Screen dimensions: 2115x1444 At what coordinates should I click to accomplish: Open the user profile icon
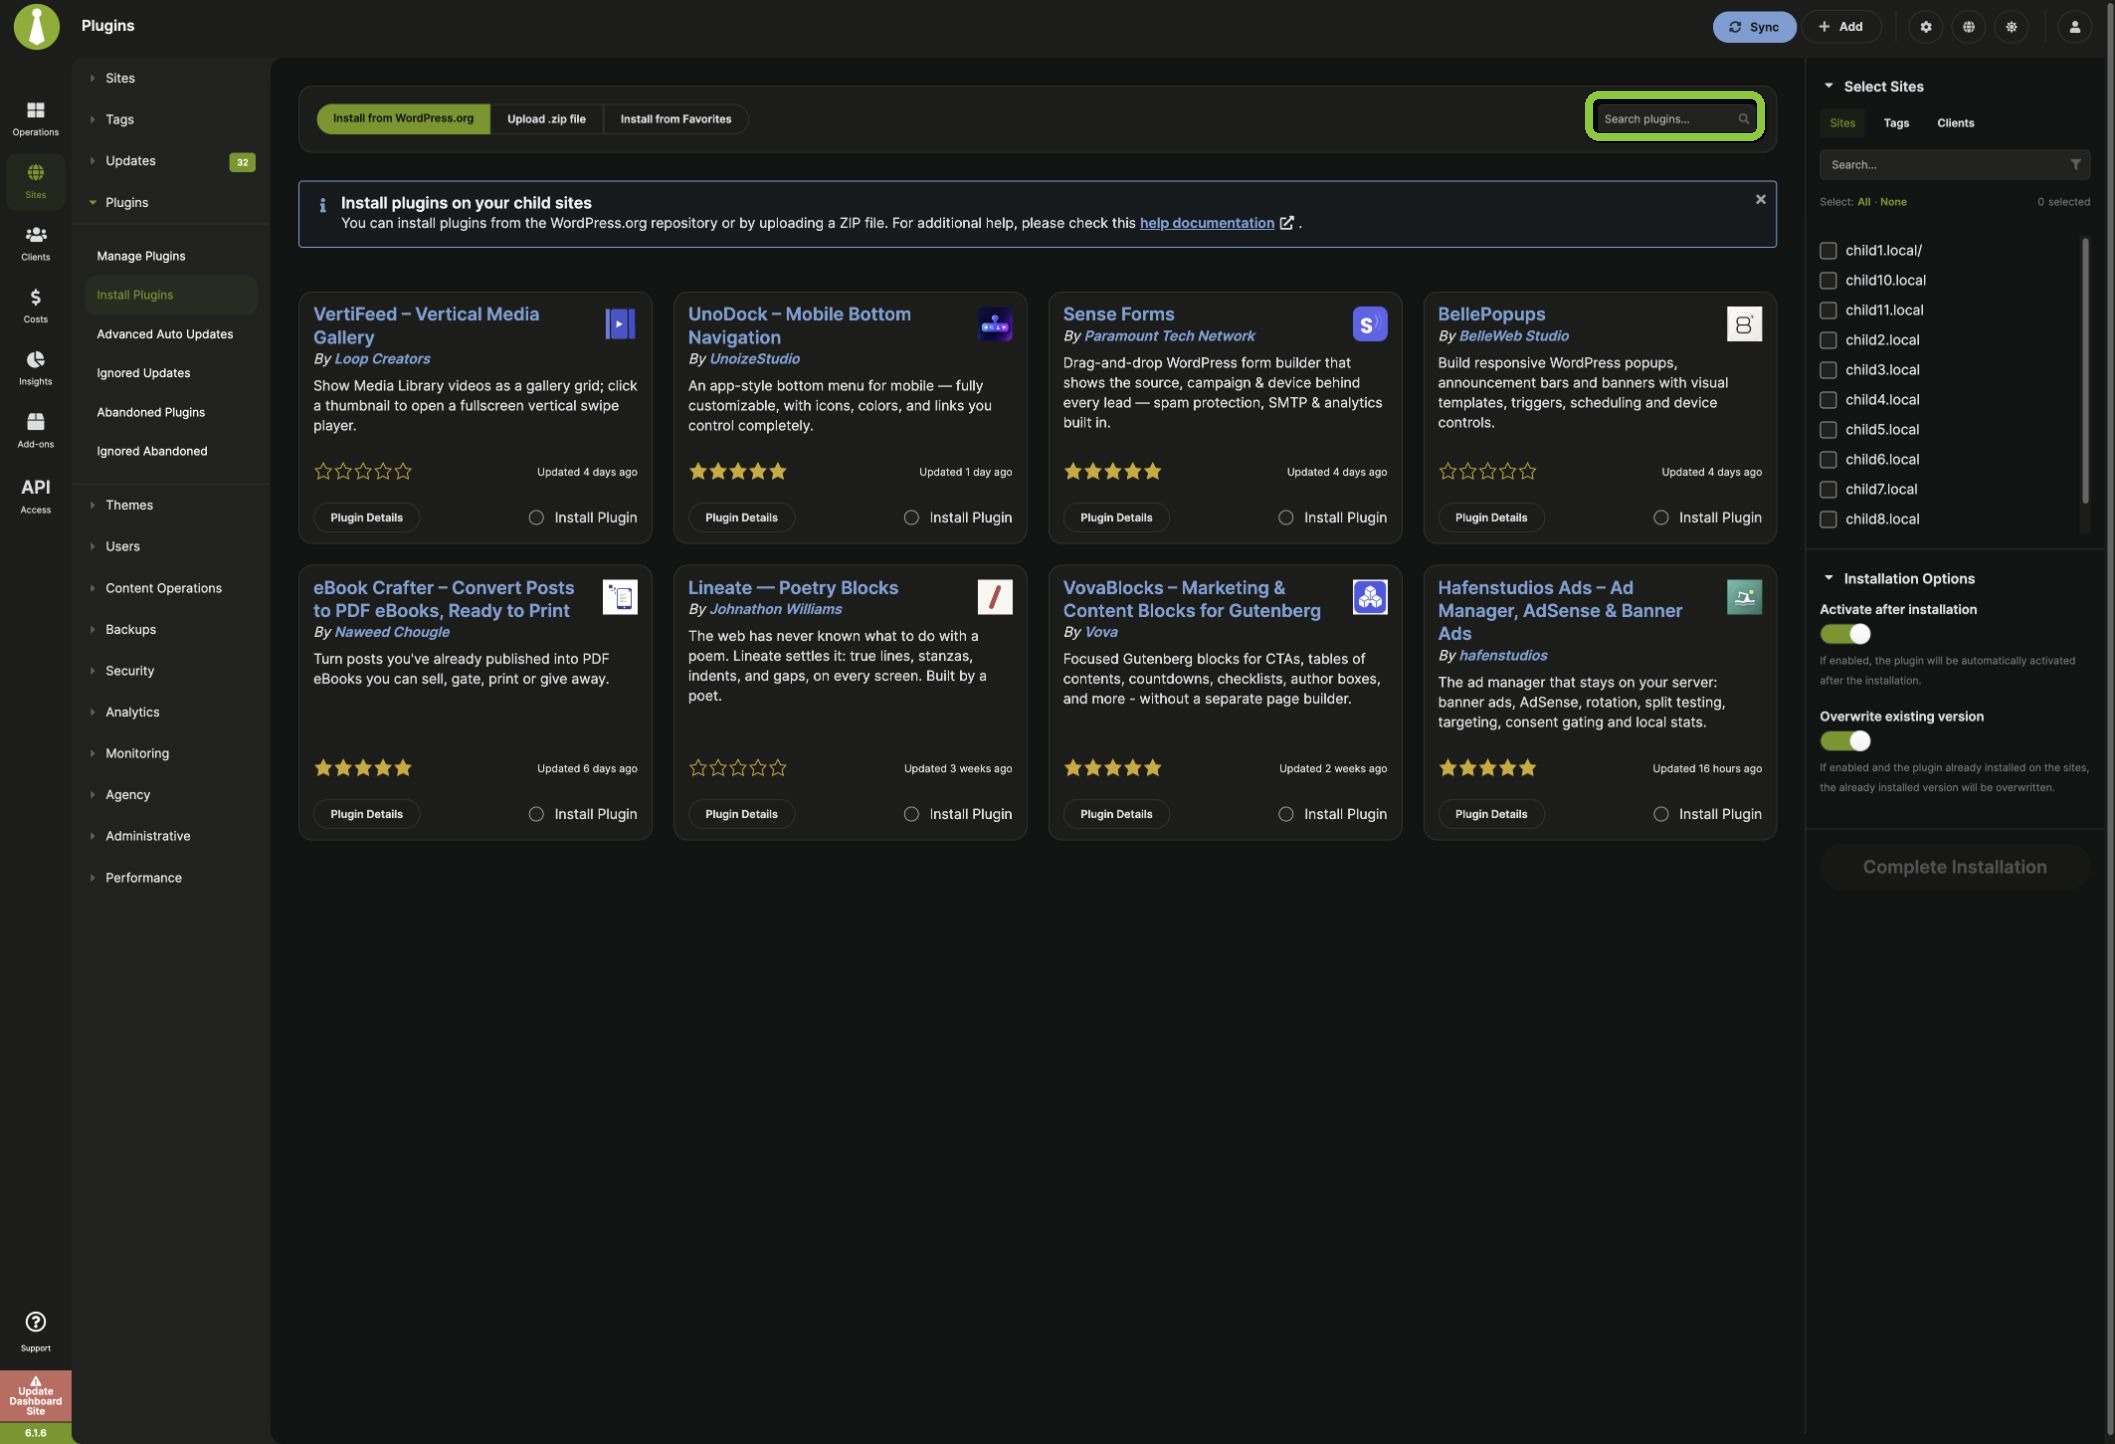(2074, 27)
